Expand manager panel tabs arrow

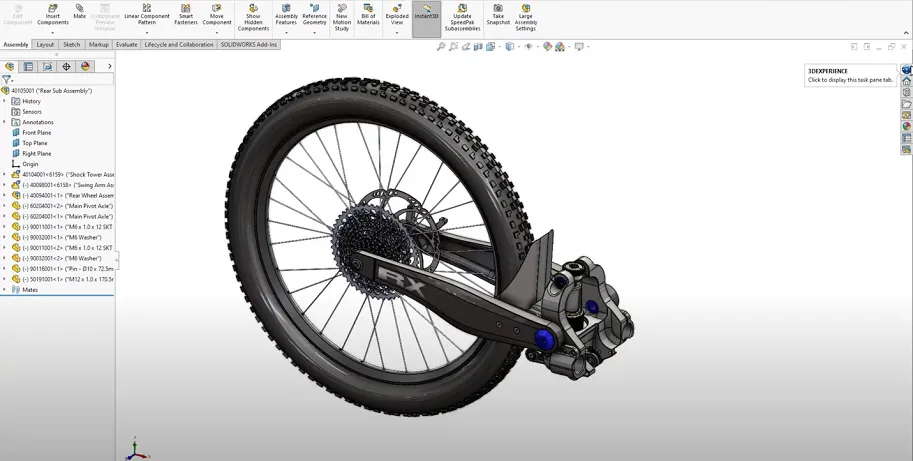tap(109, 66)
